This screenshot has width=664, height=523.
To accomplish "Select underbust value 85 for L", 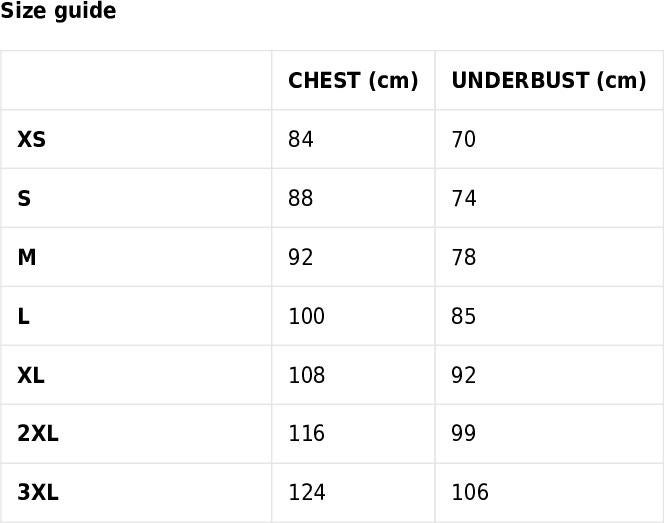I will (x=464, y=316).
